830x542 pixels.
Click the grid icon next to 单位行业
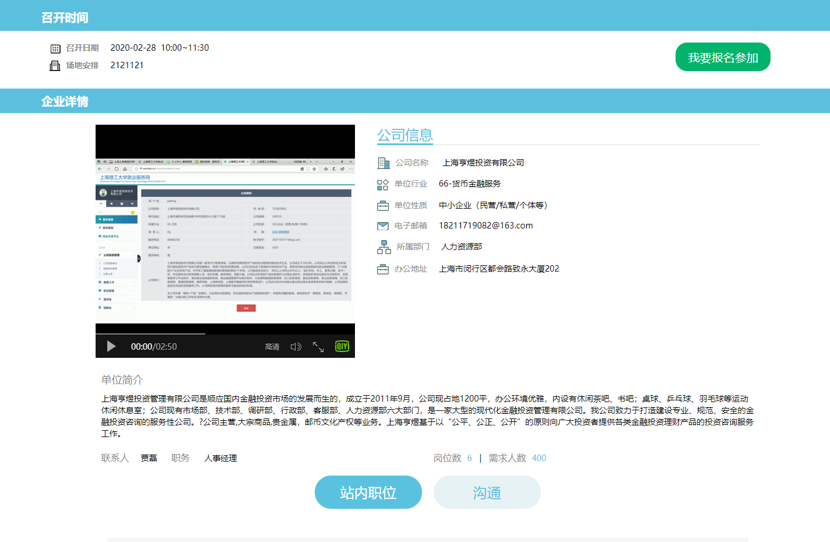pyautogui.click(x=383, y=184)
